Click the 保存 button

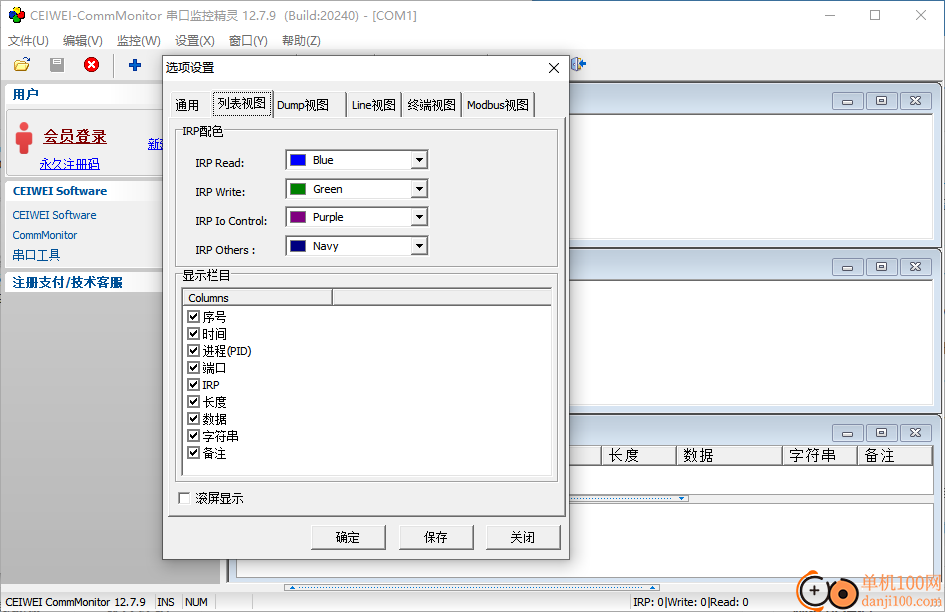point(436,537)
